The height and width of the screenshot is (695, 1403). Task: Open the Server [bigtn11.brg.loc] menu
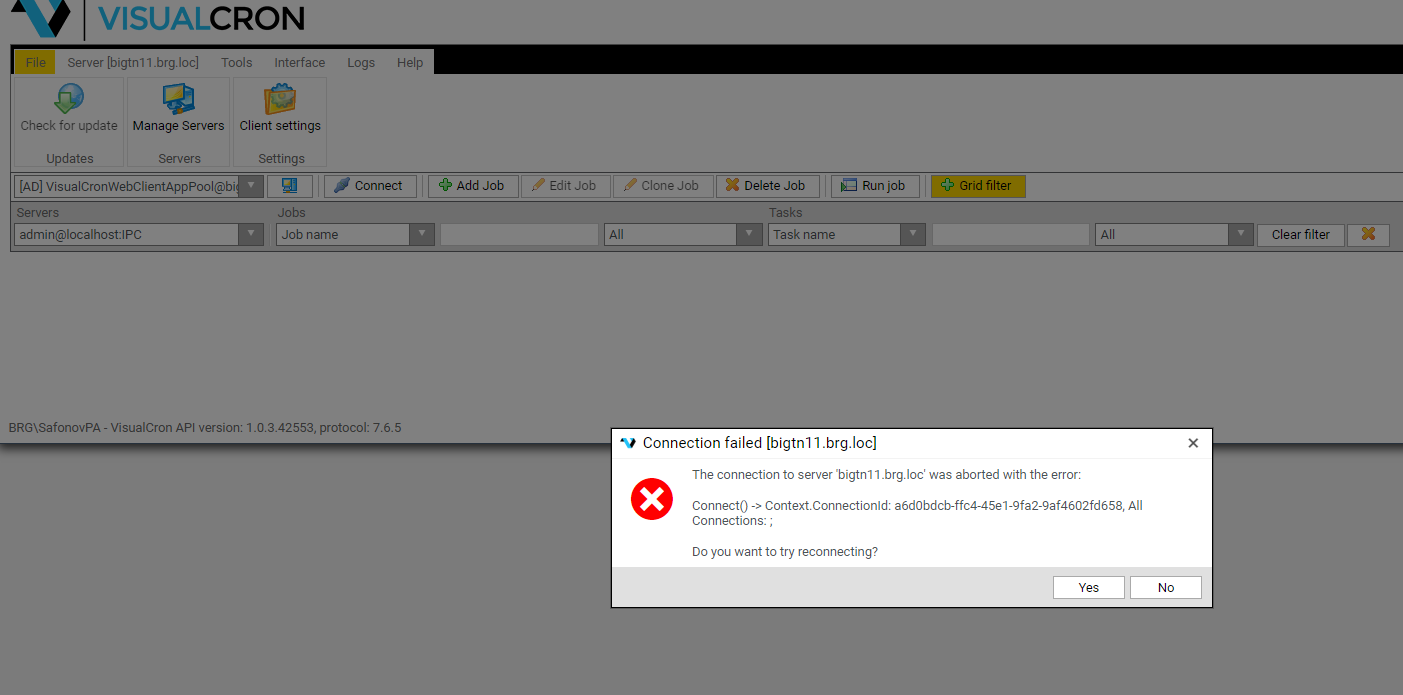click(133, 62)
